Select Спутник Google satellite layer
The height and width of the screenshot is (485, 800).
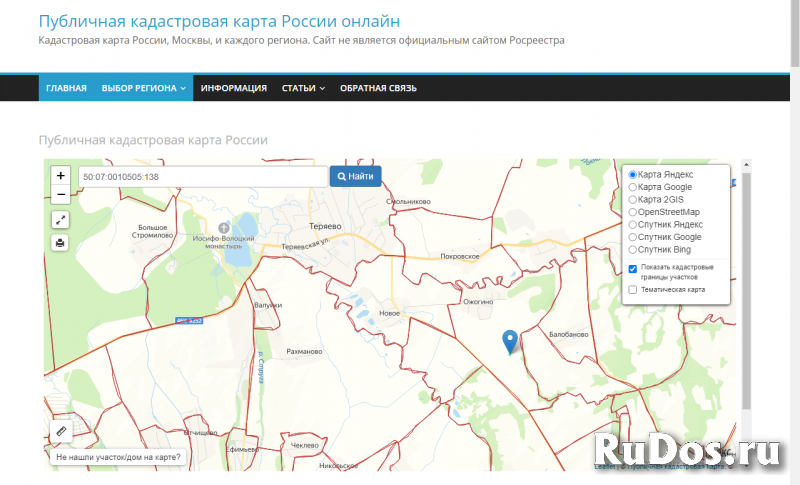pos(633,237)
